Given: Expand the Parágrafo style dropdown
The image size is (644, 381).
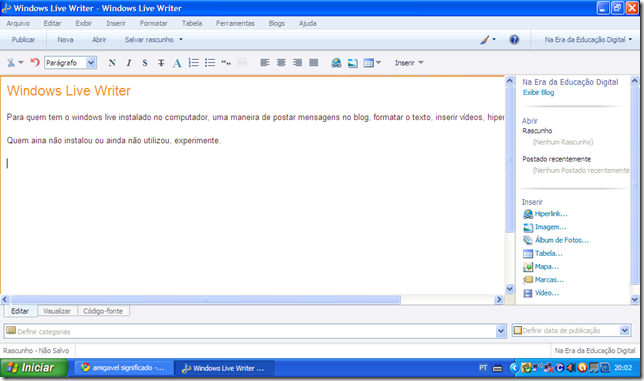Looking at the screenshot, I should click(91, 63).
